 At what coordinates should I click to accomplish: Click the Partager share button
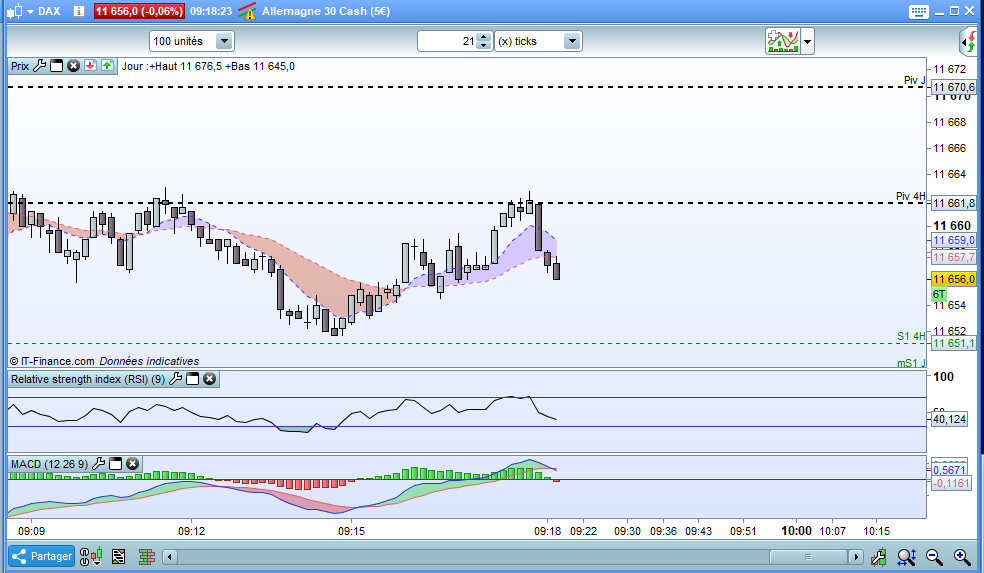[41, 556]
